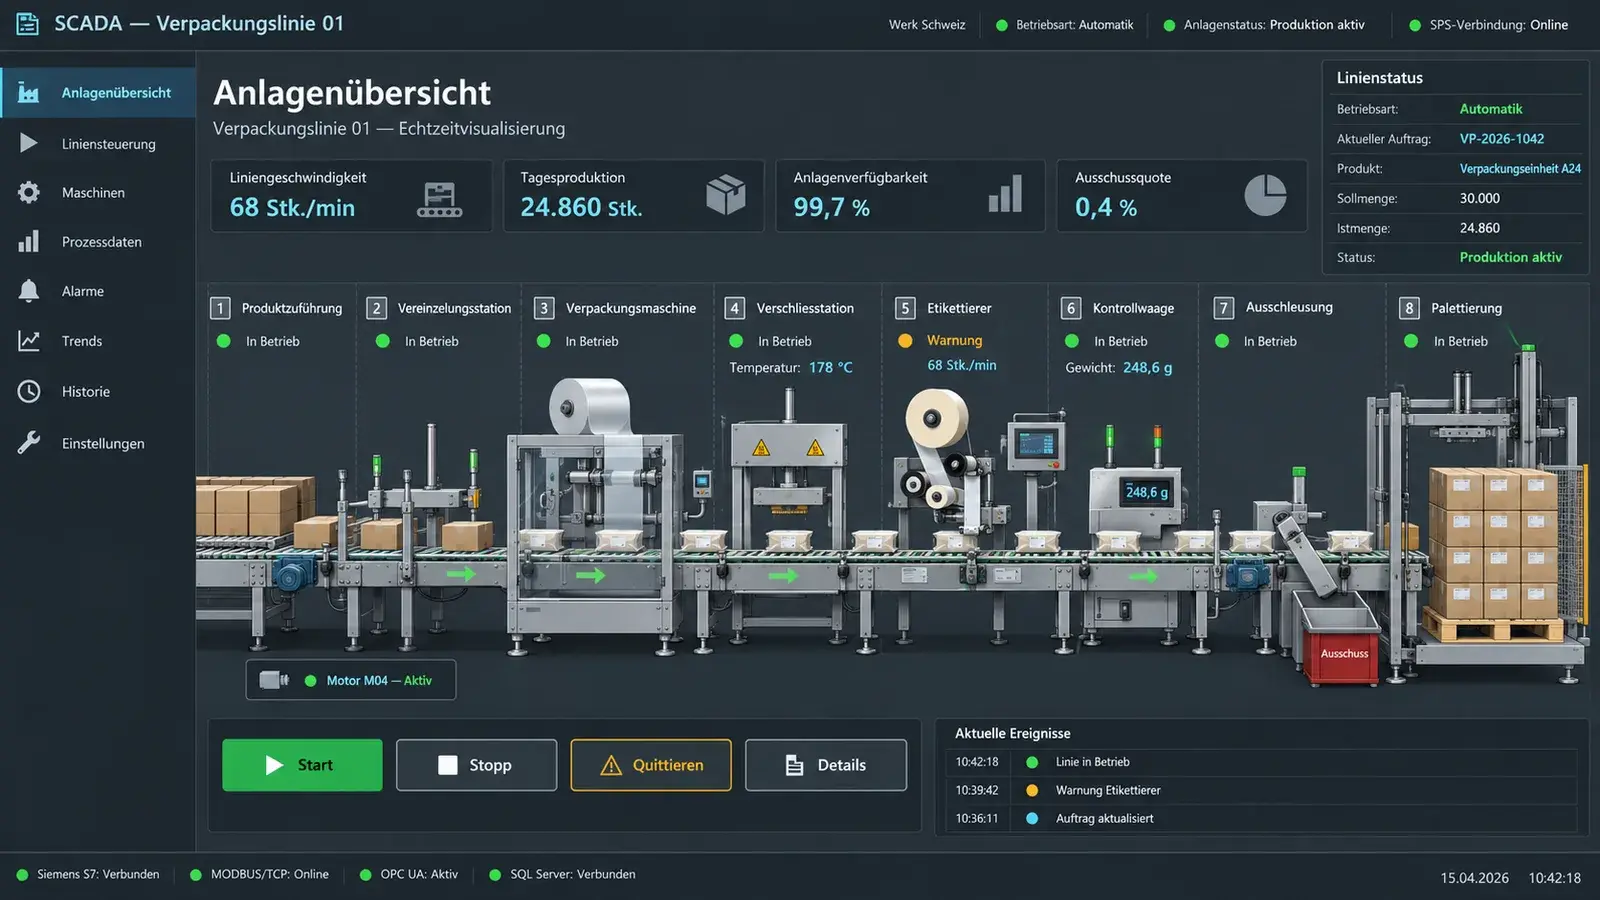Select station 5 Etikettierer header
1600x900 pixels.
[x=944, y=308]
